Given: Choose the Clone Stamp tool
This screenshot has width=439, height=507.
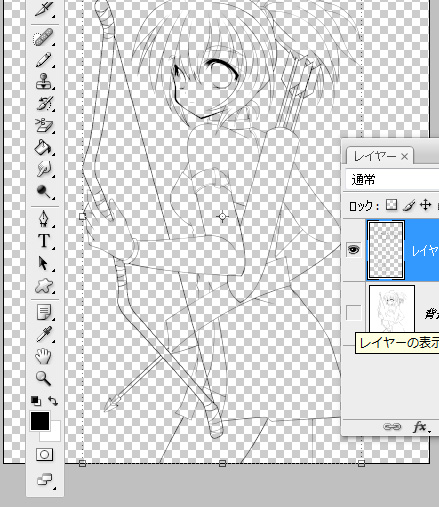Looking at the screenshot, I should (x=43, y=81).
